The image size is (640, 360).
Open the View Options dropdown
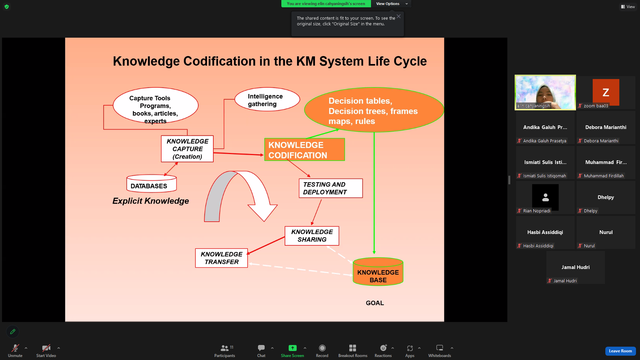tap(391, 4)
